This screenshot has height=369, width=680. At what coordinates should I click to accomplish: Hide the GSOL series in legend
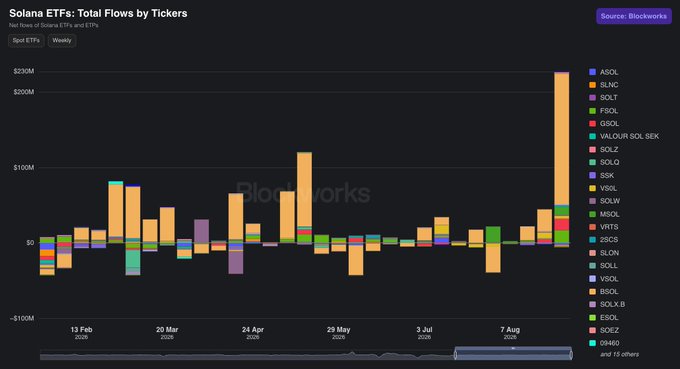[604, 124]
